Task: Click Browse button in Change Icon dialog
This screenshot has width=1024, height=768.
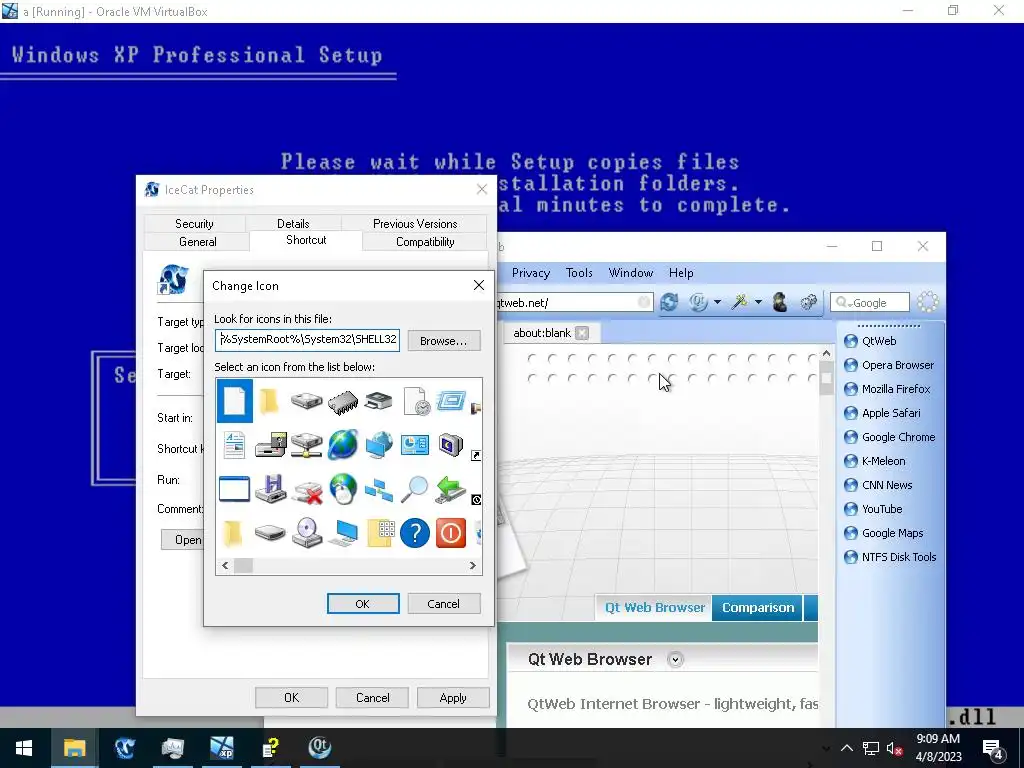Action: [x=443, y=341]
